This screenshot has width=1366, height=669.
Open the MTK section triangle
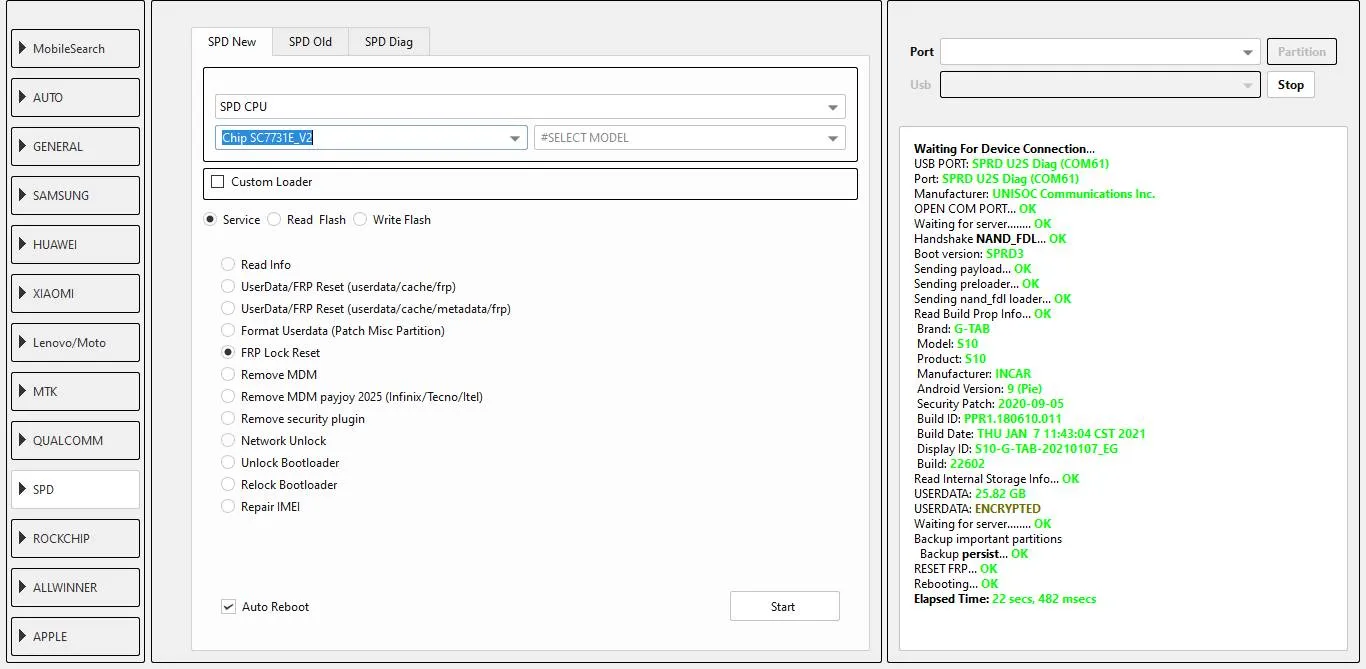23,391
